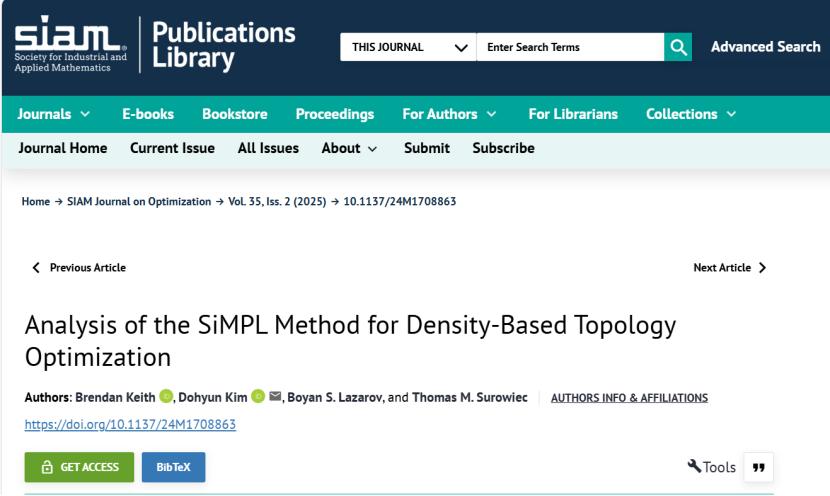Go to the Next Article
Viewport: 830px width, 496px height.
730,268
